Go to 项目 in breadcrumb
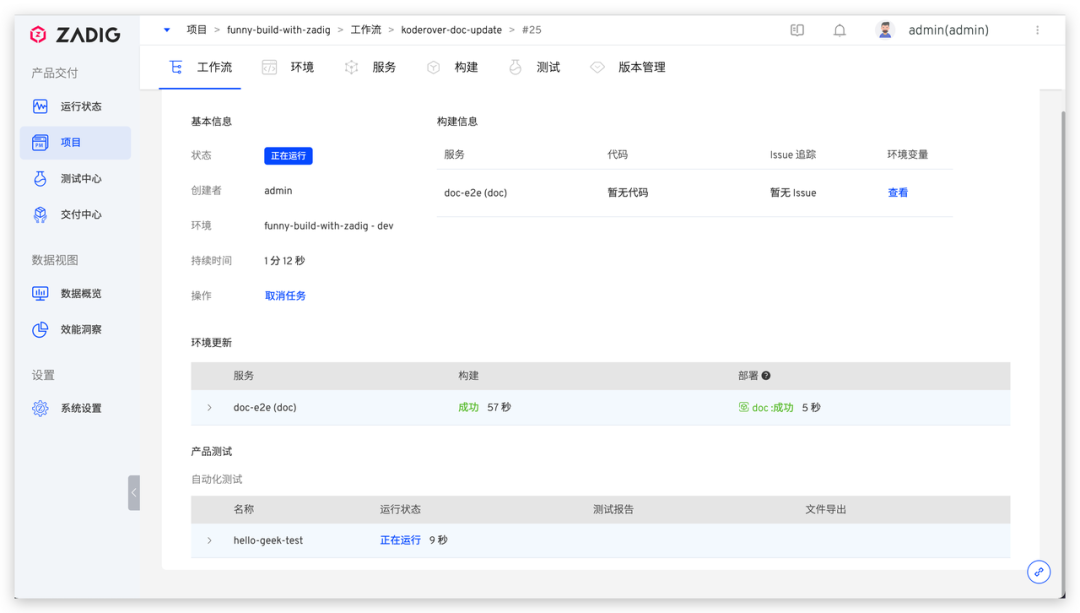Screen dimensions: 1080x613 tap(196, 30)
